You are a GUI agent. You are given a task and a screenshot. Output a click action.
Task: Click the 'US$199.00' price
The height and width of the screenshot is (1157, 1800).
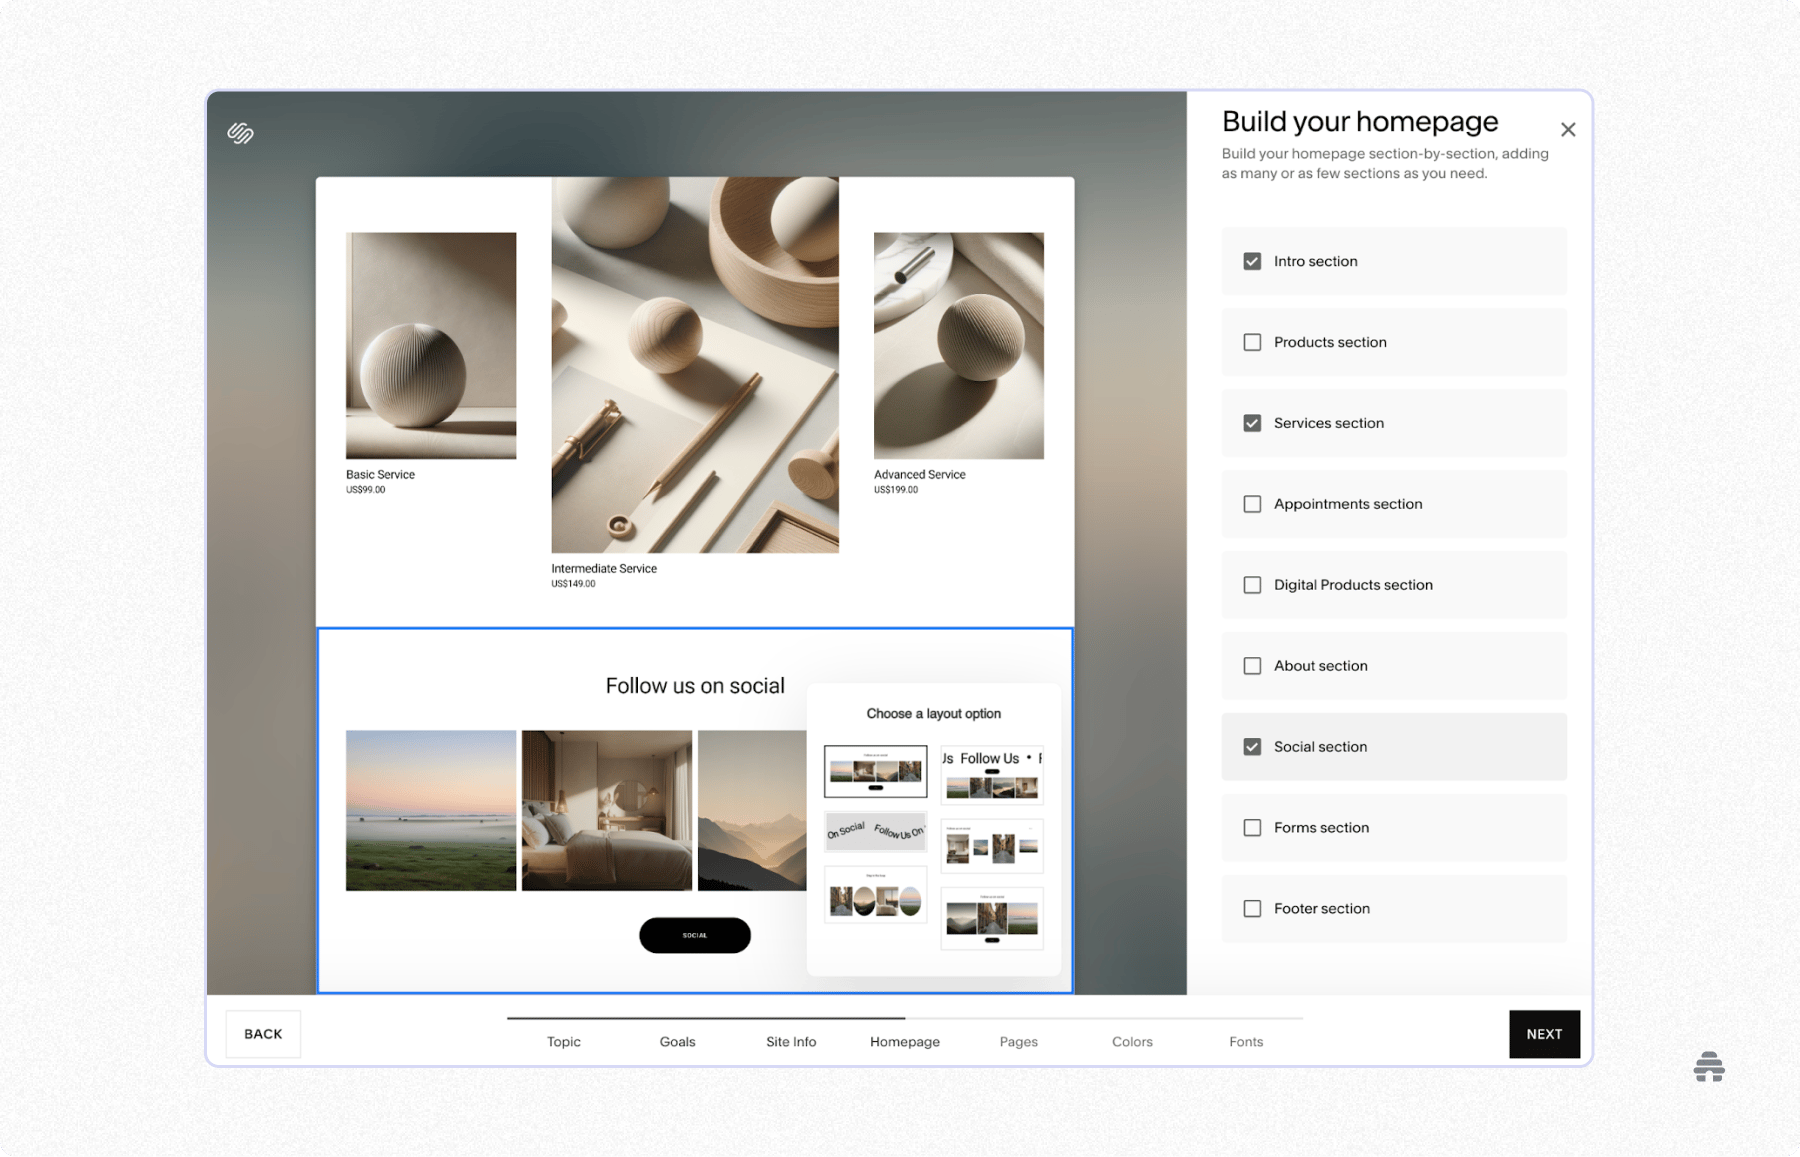(896, 490)
